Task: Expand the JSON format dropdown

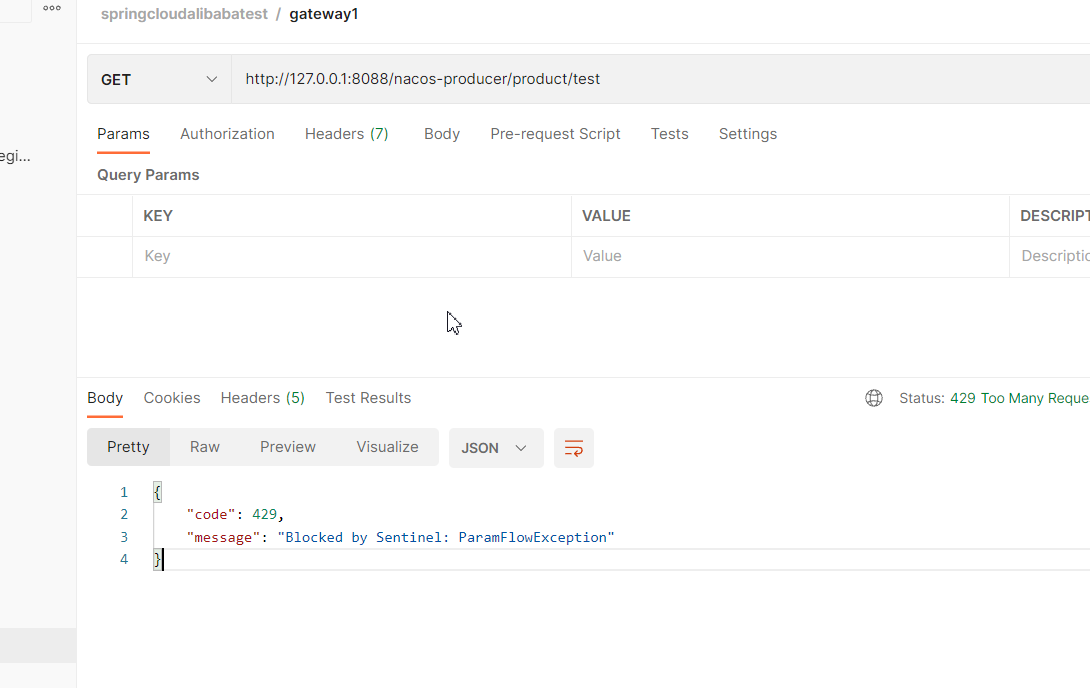Action: click(x=496, y=448)
